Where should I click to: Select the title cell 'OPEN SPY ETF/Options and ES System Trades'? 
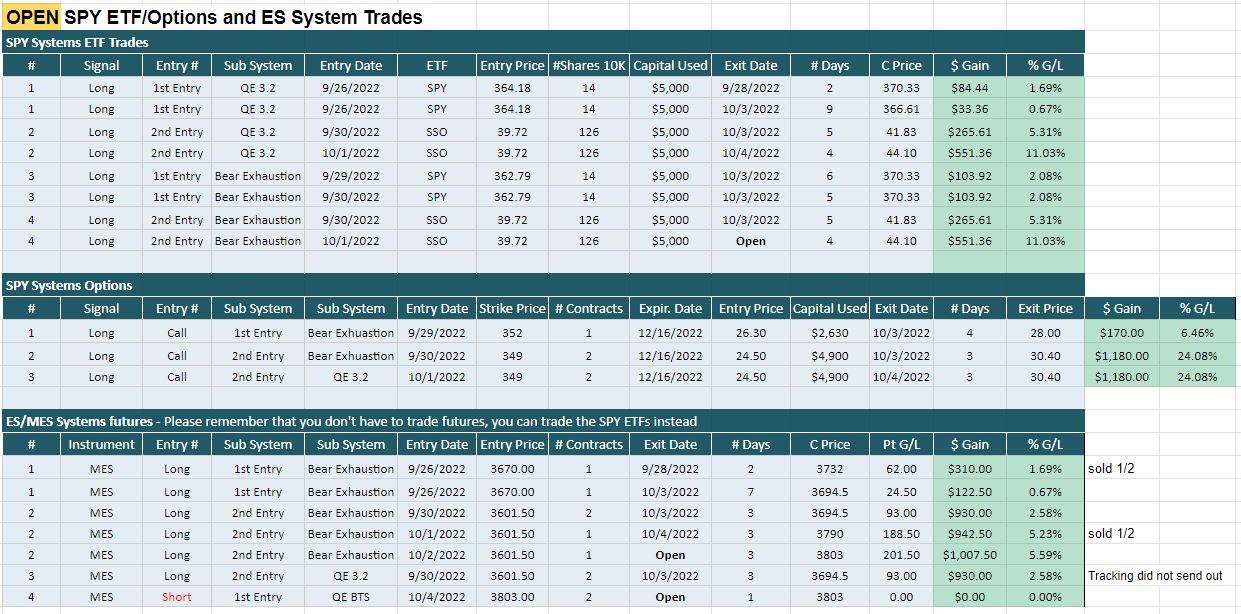(x=215, y=17)
